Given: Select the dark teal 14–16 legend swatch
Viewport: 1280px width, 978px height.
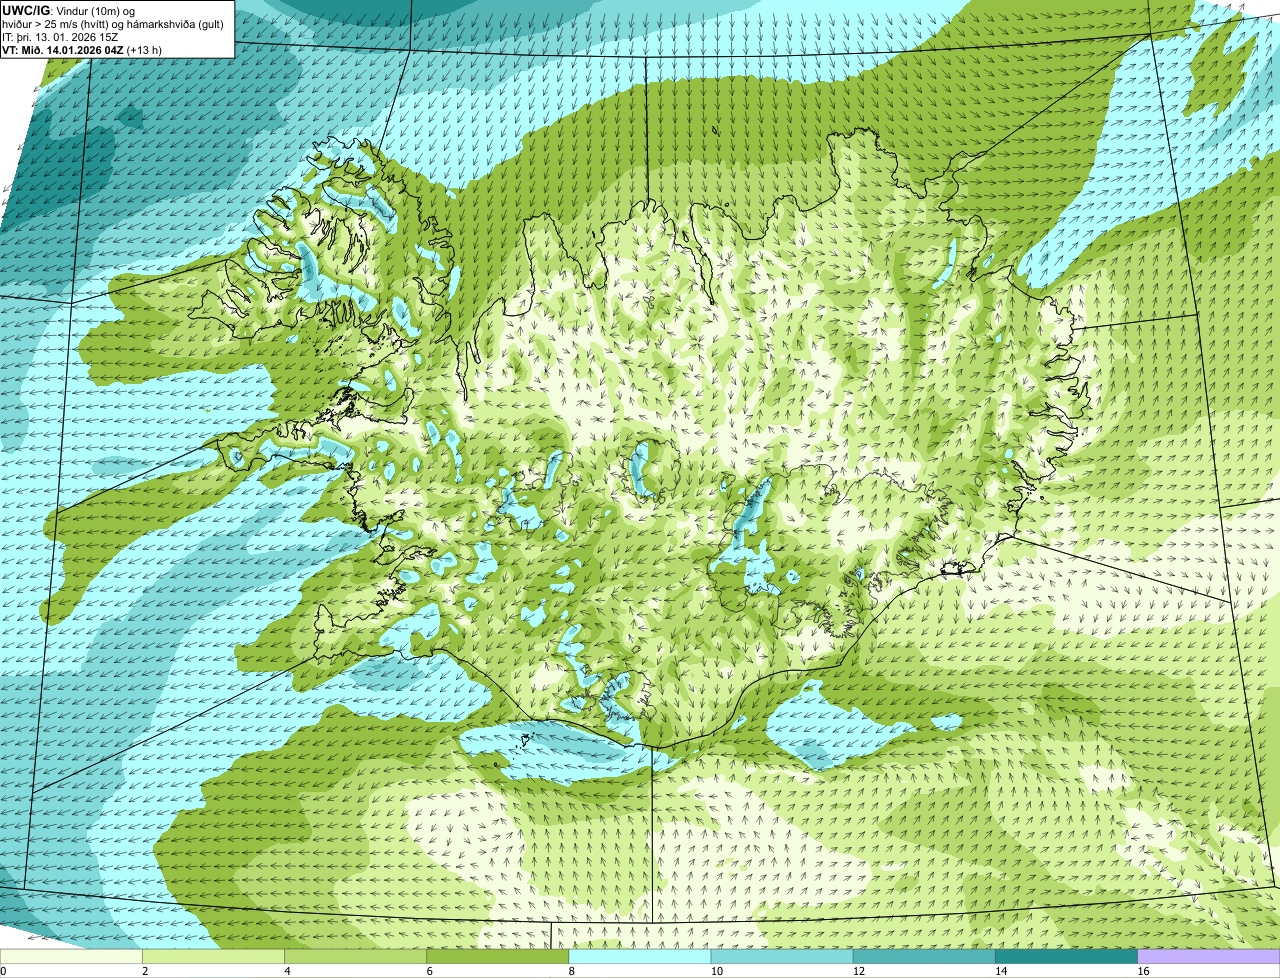Looking at the screenshot, I should tap(1067, 957).
